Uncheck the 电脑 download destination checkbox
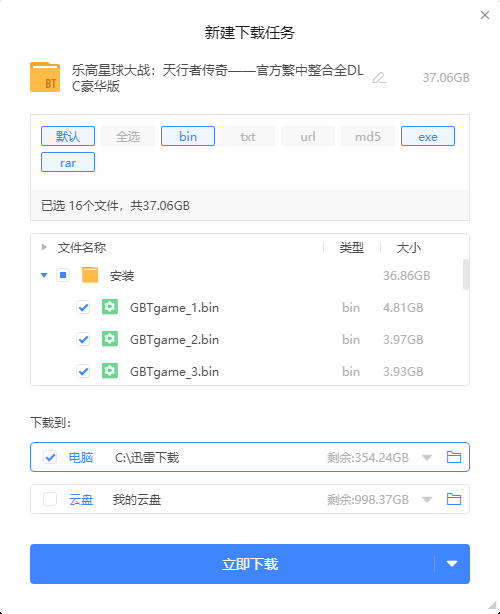Screen dimensions: 500x614 click(50, 457)
